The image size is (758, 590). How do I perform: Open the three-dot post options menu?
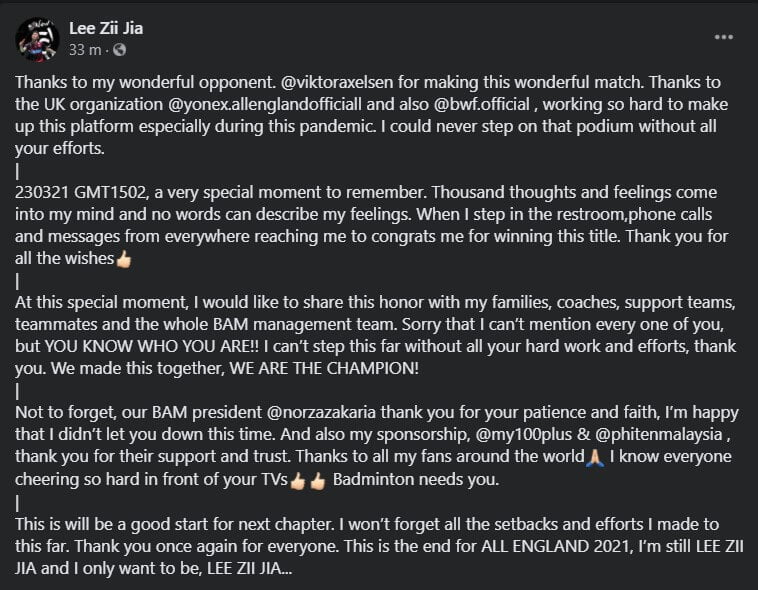pyautogui.click(x=723, y=37)
